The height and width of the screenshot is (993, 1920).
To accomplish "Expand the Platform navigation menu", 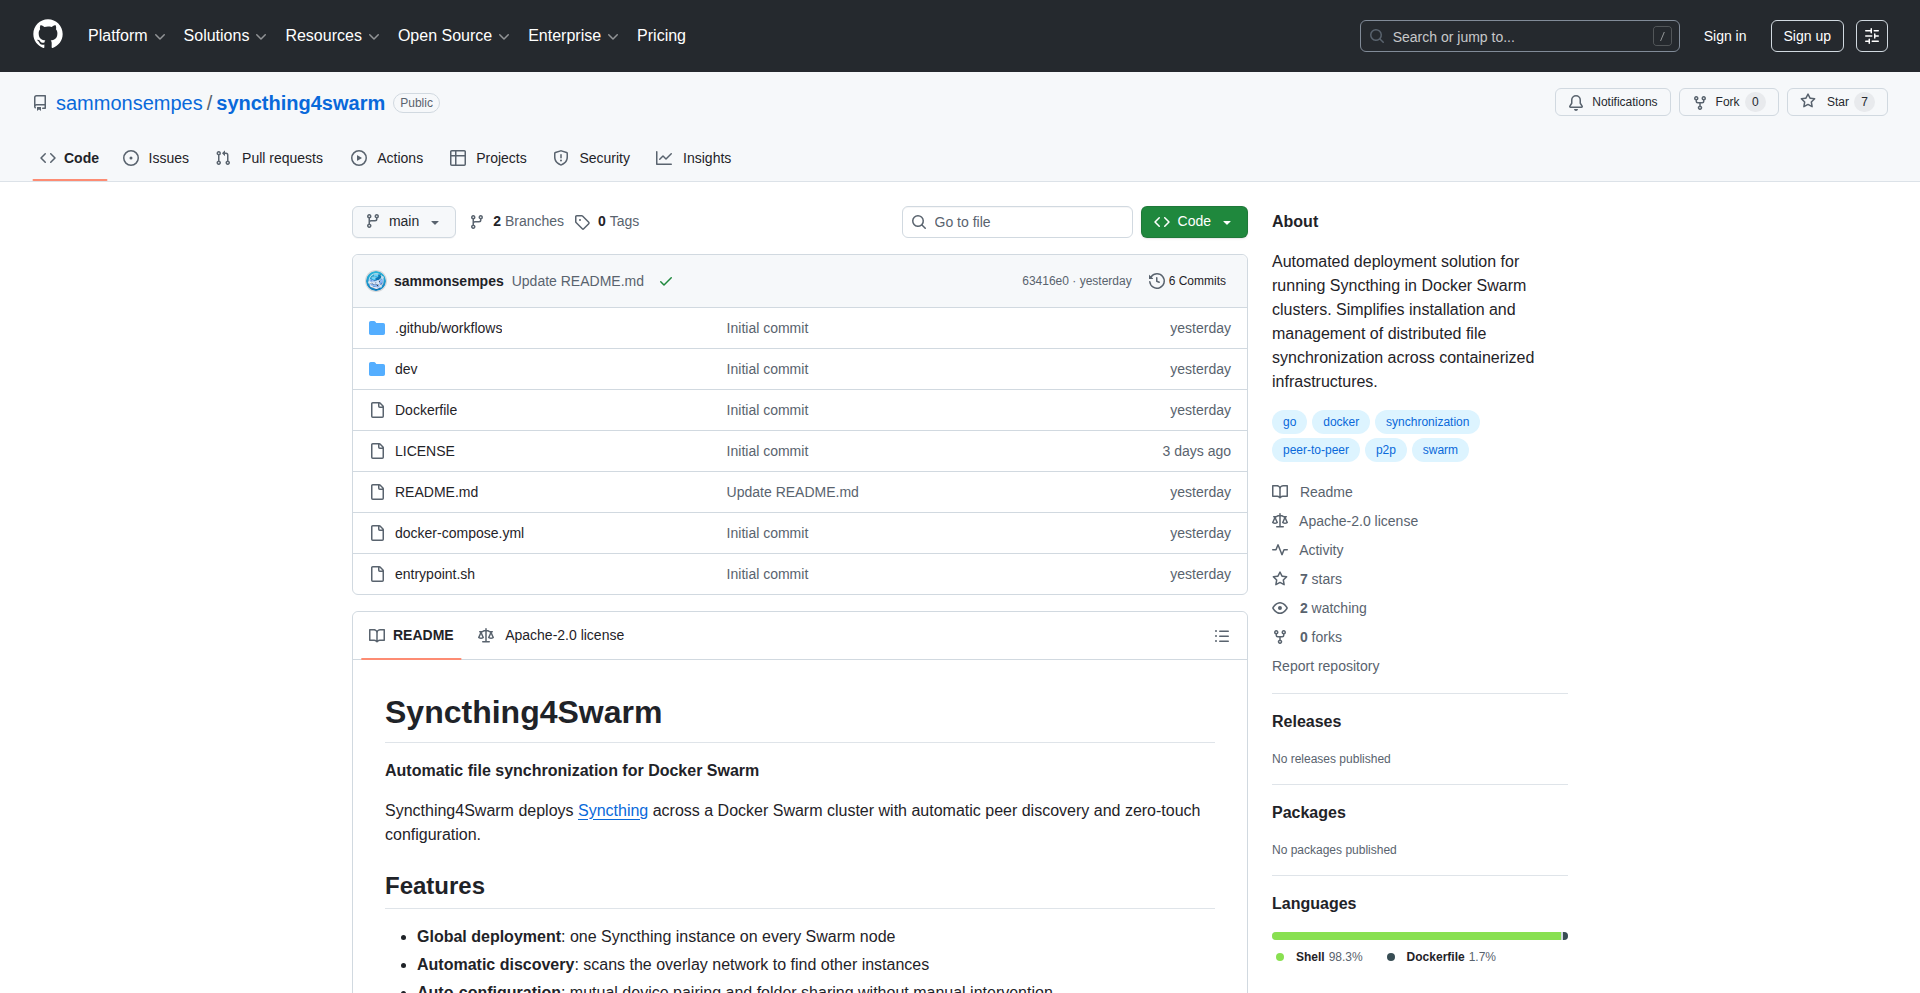I will [126, 36].
